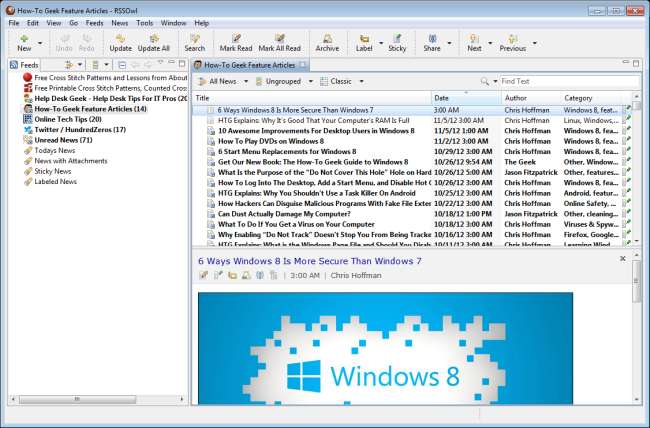
Task: Click the Mark All Read icon
Action: (279, 40)
